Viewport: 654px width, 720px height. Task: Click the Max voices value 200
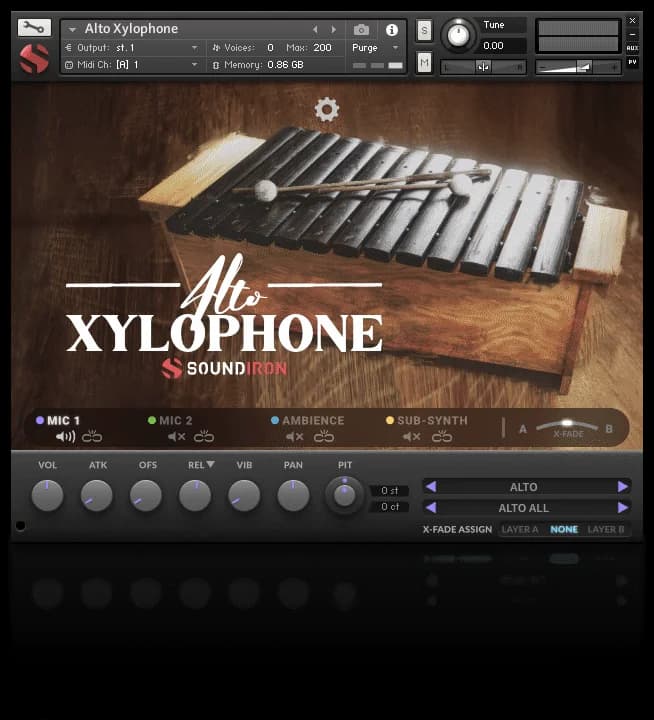pos(322,48)
